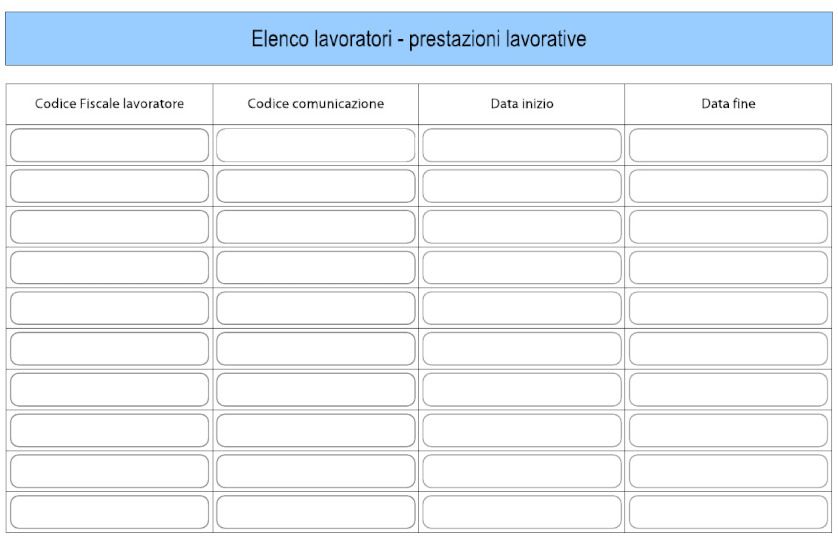Click first row Data fine field
Viewport: 838px width, 546px height.
[x=728, y=145]
